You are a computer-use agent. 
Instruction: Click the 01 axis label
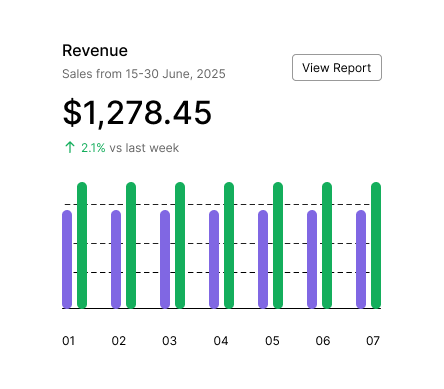(68, 341)
